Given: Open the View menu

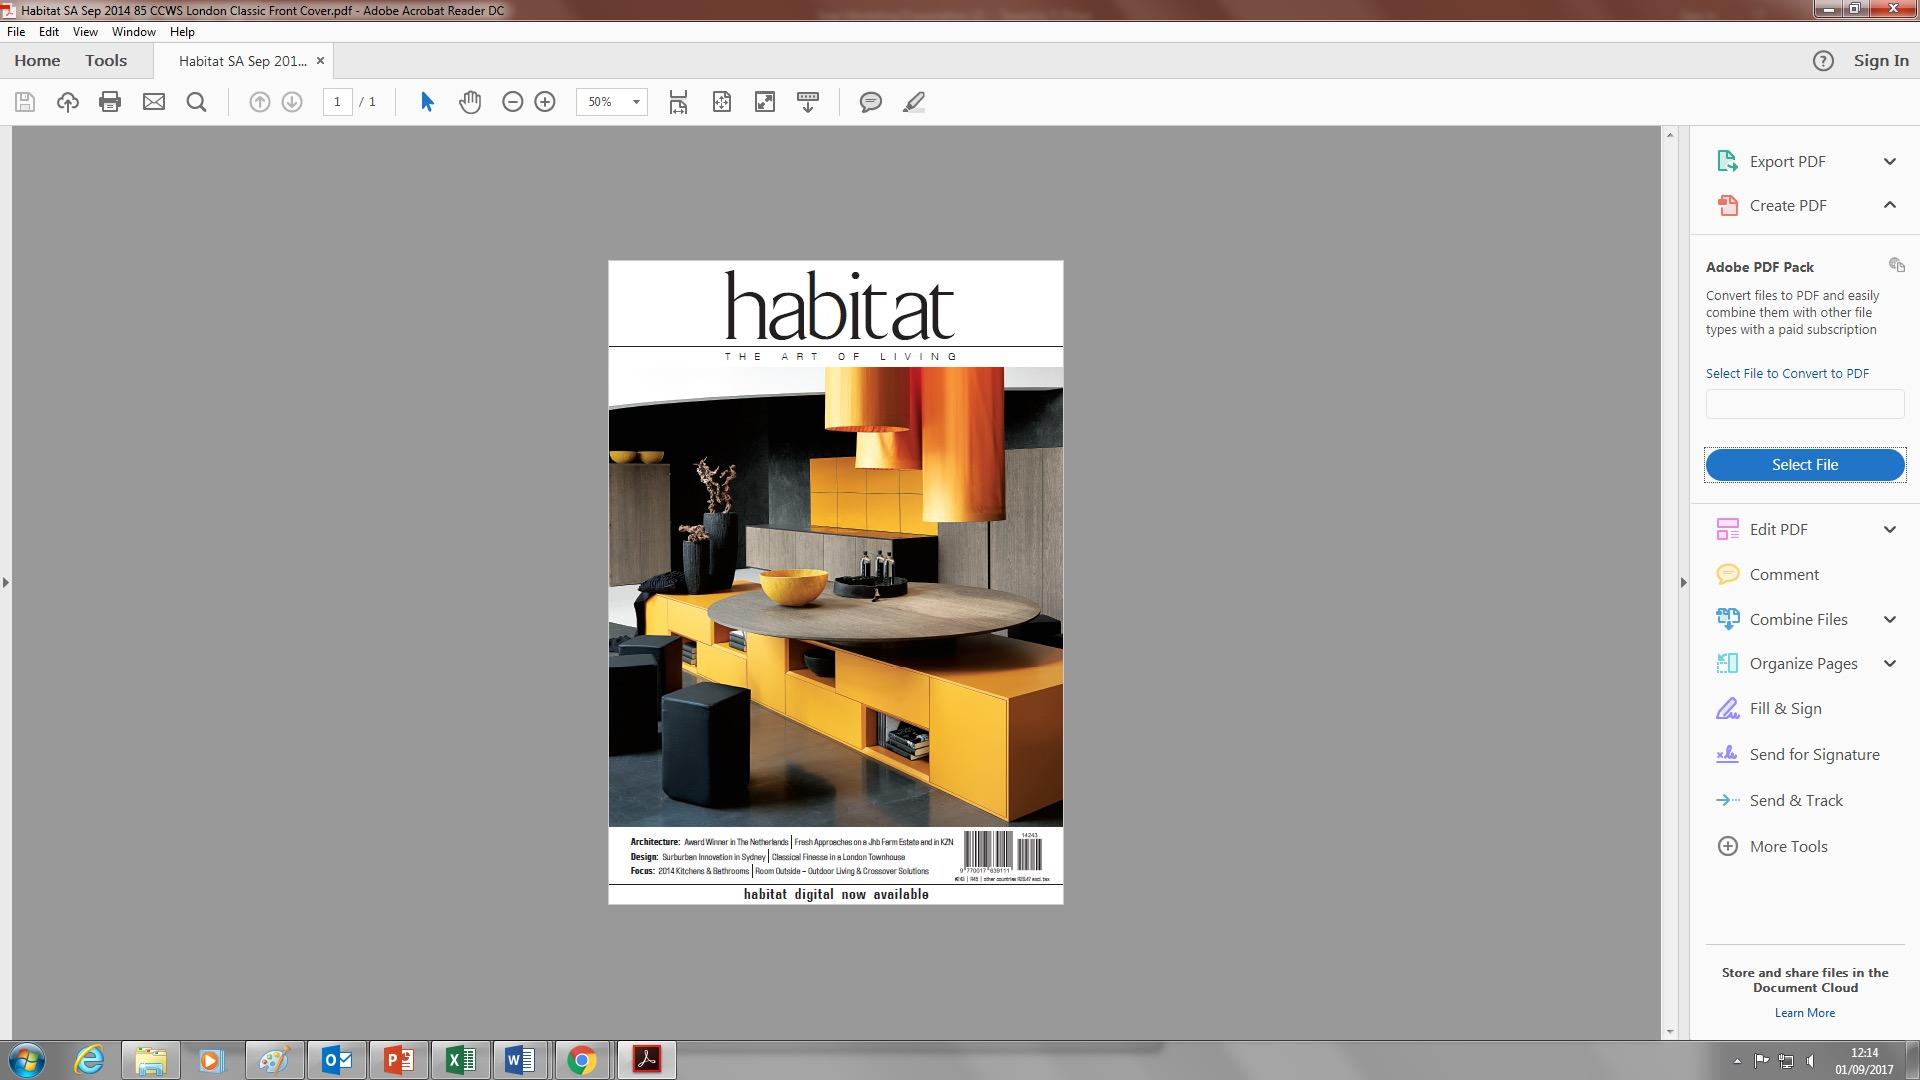Looking at the screenshot, I should tap(85, 32).
